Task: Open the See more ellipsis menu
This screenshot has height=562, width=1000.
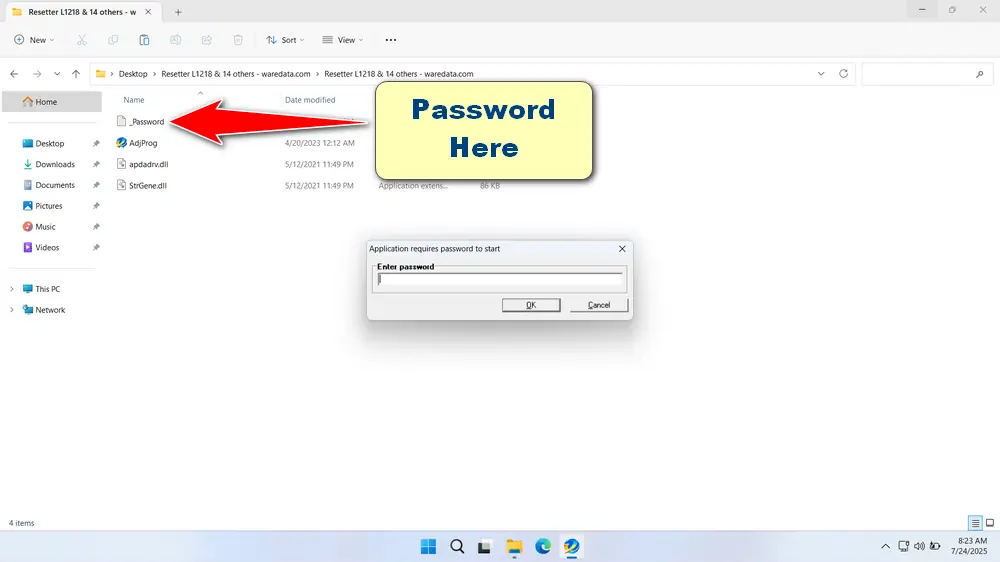Action: pyautogui.click(x=391, y=40)
